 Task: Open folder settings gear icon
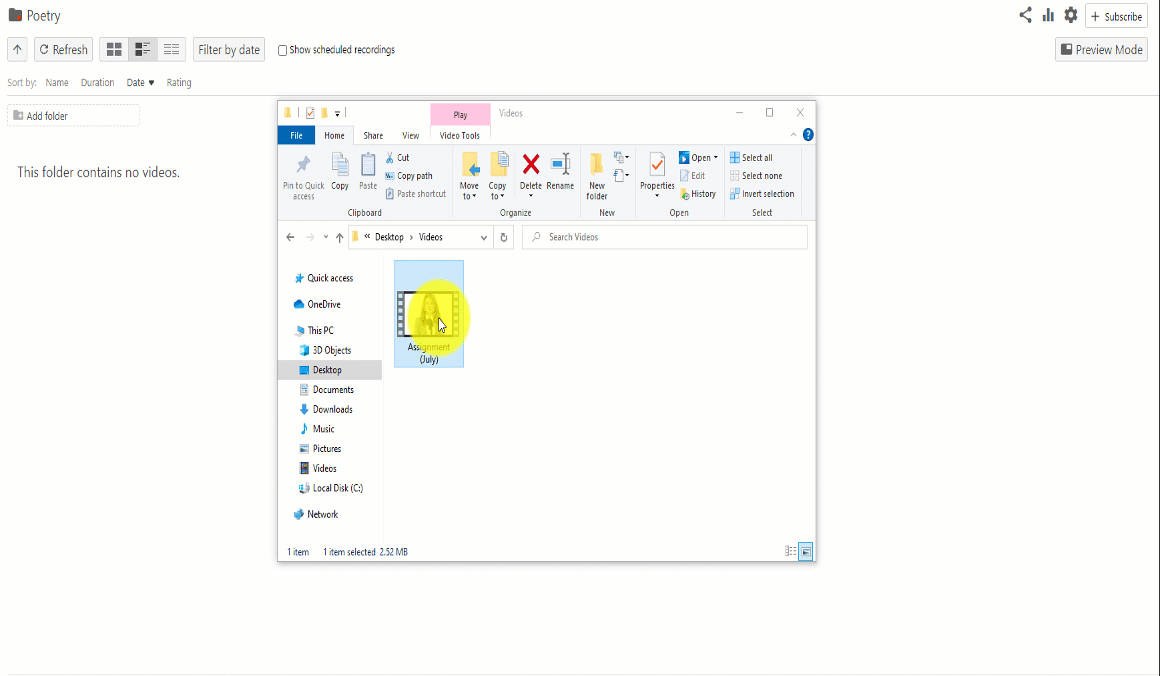1071,15
